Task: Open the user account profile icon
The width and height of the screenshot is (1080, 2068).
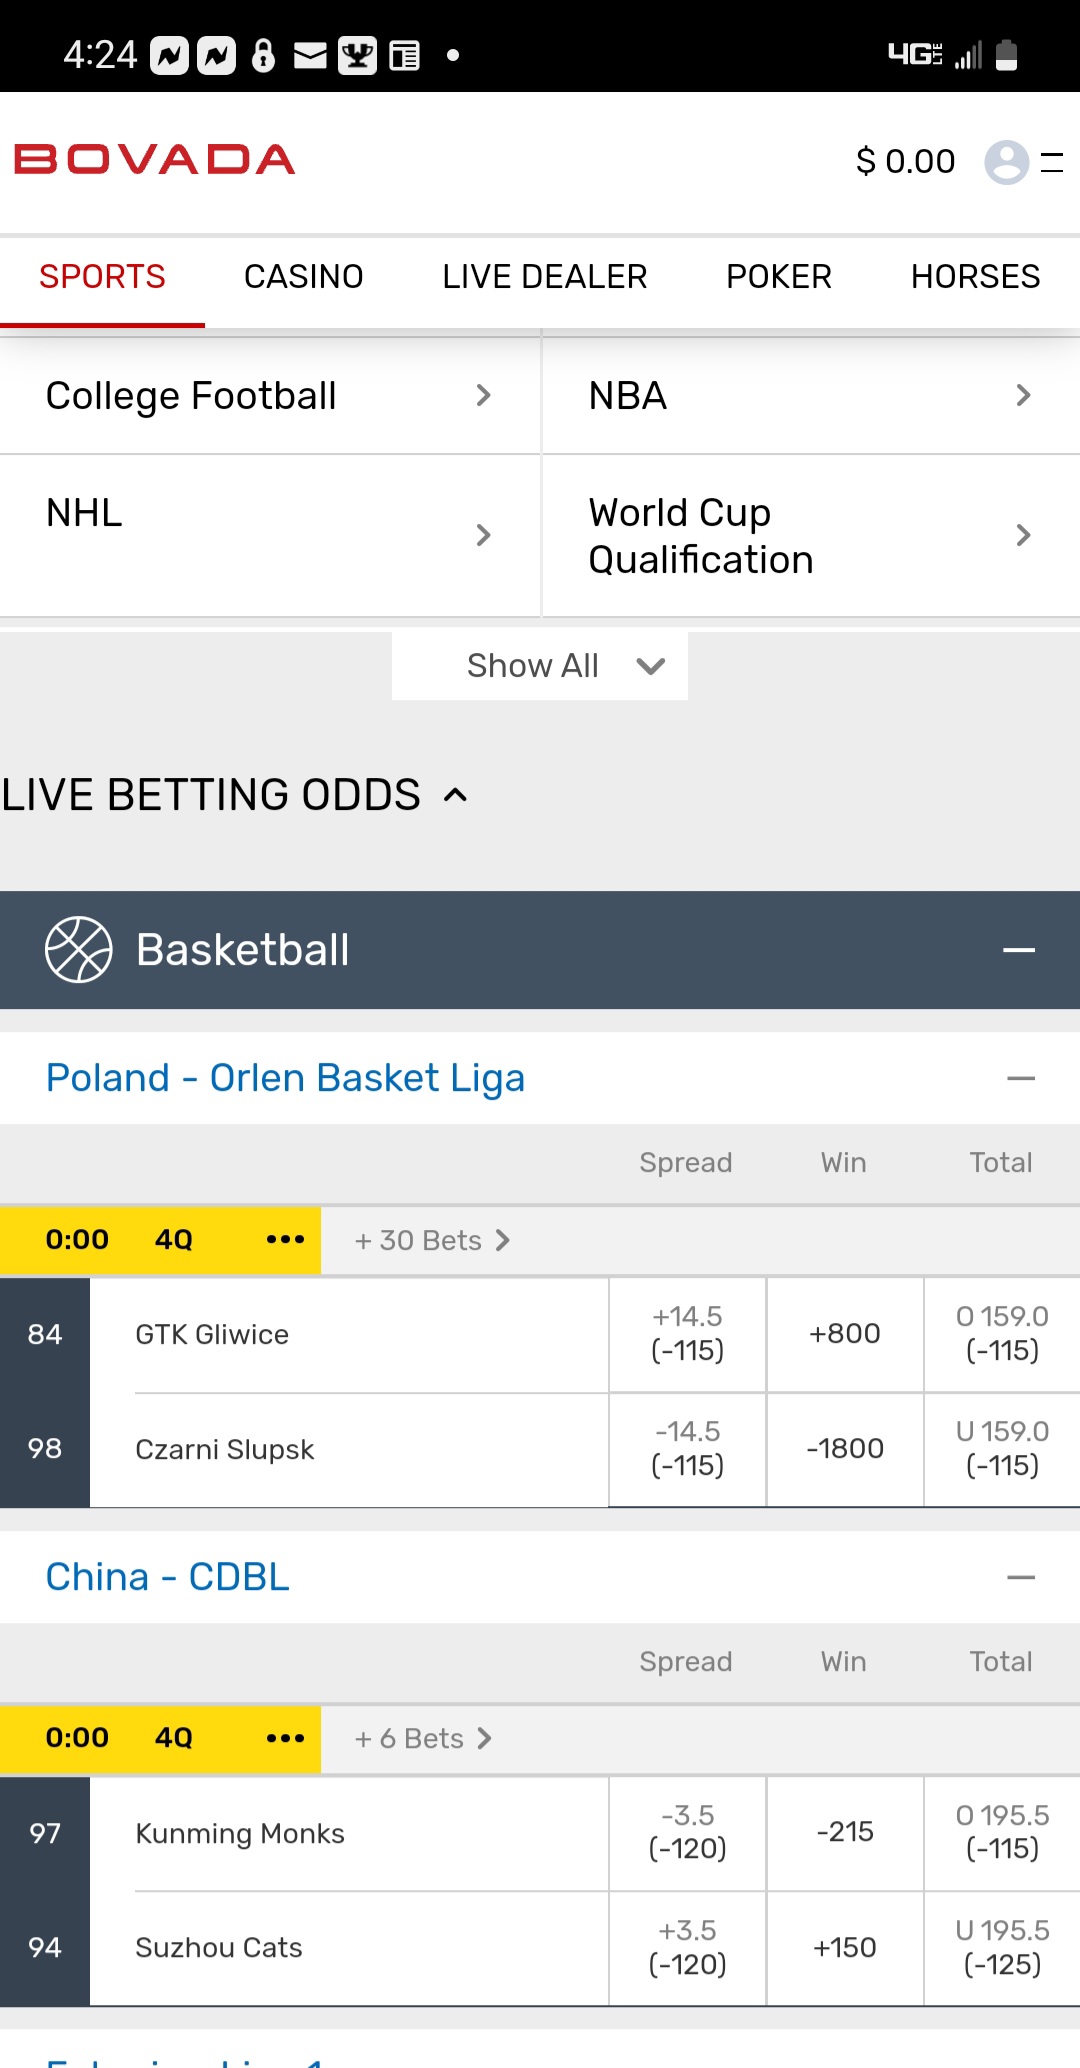Action: 1006,161
